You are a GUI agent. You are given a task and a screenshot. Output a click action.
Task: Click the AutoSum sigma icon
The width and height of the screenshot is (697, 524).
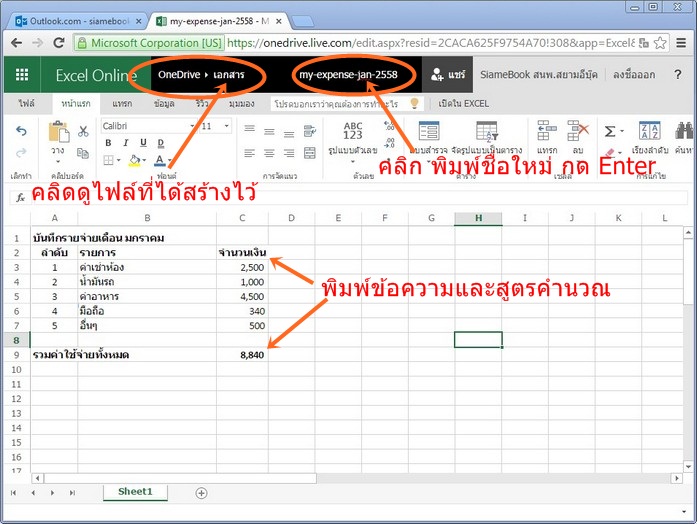pyautogui.click(x=610, y=131)
